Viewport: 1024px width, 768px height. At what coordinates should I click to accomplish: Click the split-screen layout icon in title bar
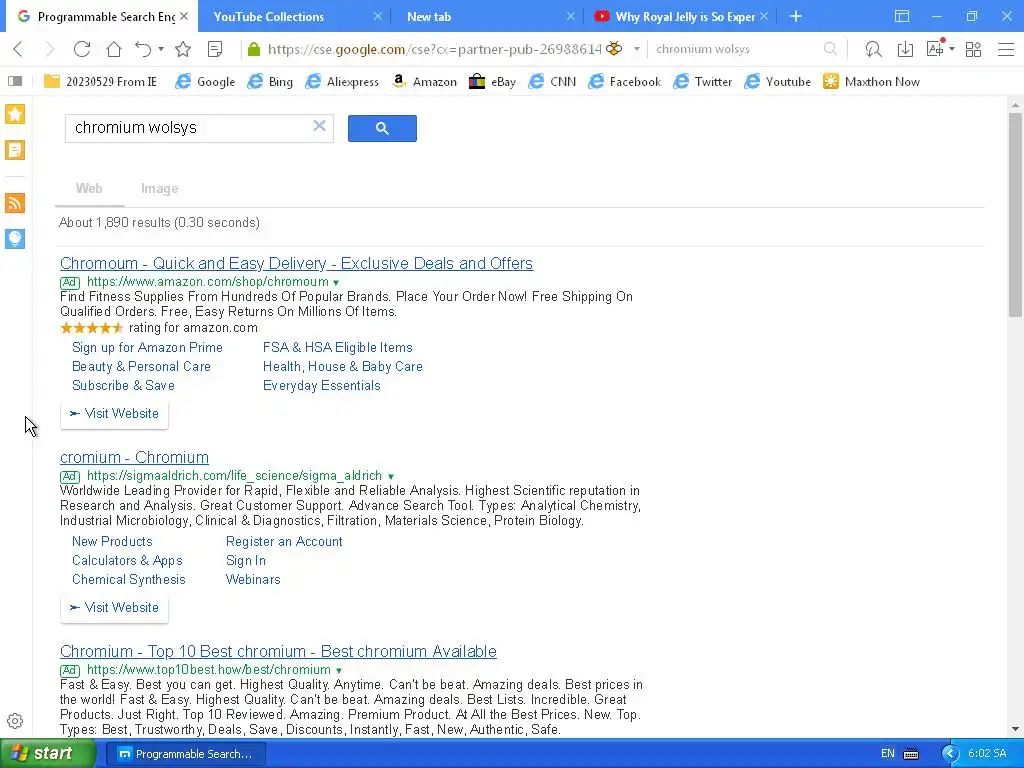[902, 16]
